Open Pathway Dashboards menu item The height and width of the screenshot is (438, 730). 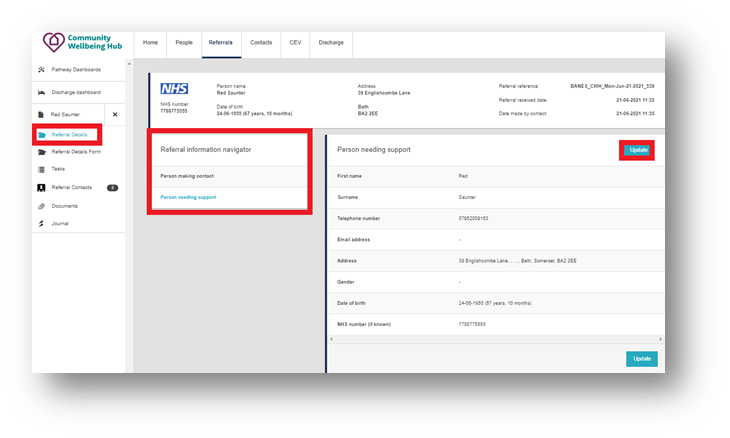click(76, 70)
